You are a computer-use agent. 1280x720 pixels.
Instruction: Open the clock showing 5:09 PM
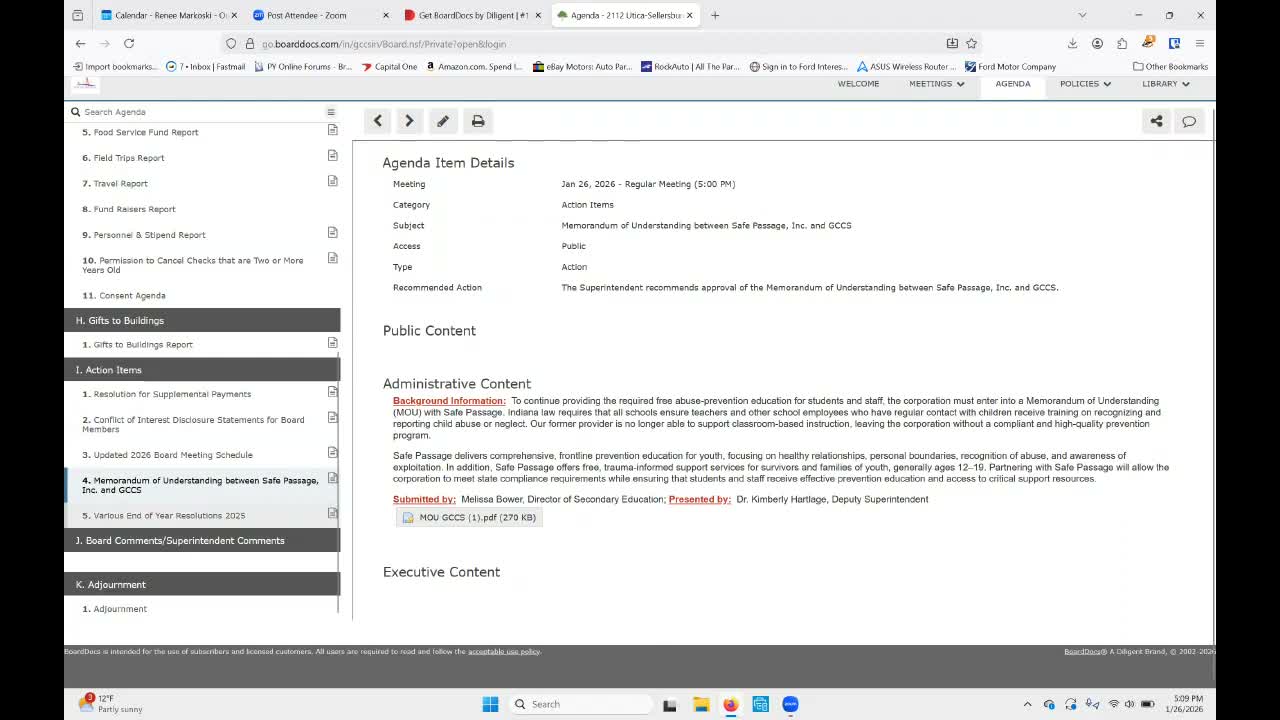(x=1184, y=704)
